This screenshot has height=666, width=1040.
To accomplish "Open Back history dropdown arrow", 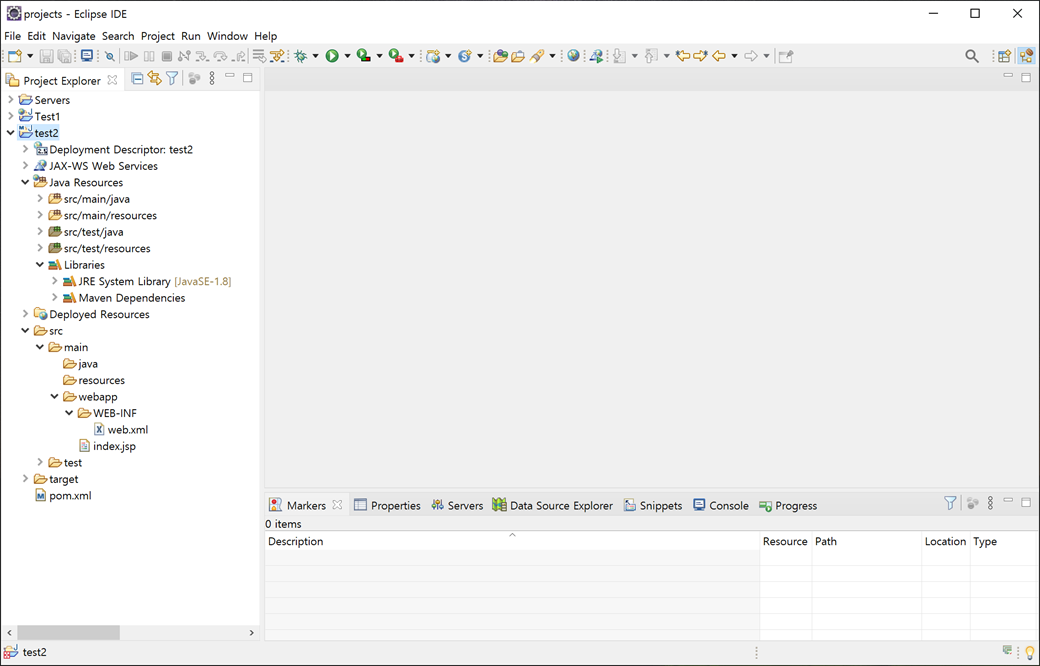I will tap(734, 56).
